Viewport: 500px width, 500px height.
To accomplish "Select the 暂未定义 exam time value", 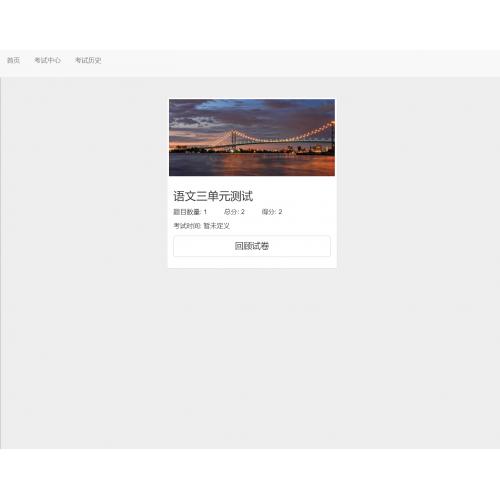I will [217, 226].
